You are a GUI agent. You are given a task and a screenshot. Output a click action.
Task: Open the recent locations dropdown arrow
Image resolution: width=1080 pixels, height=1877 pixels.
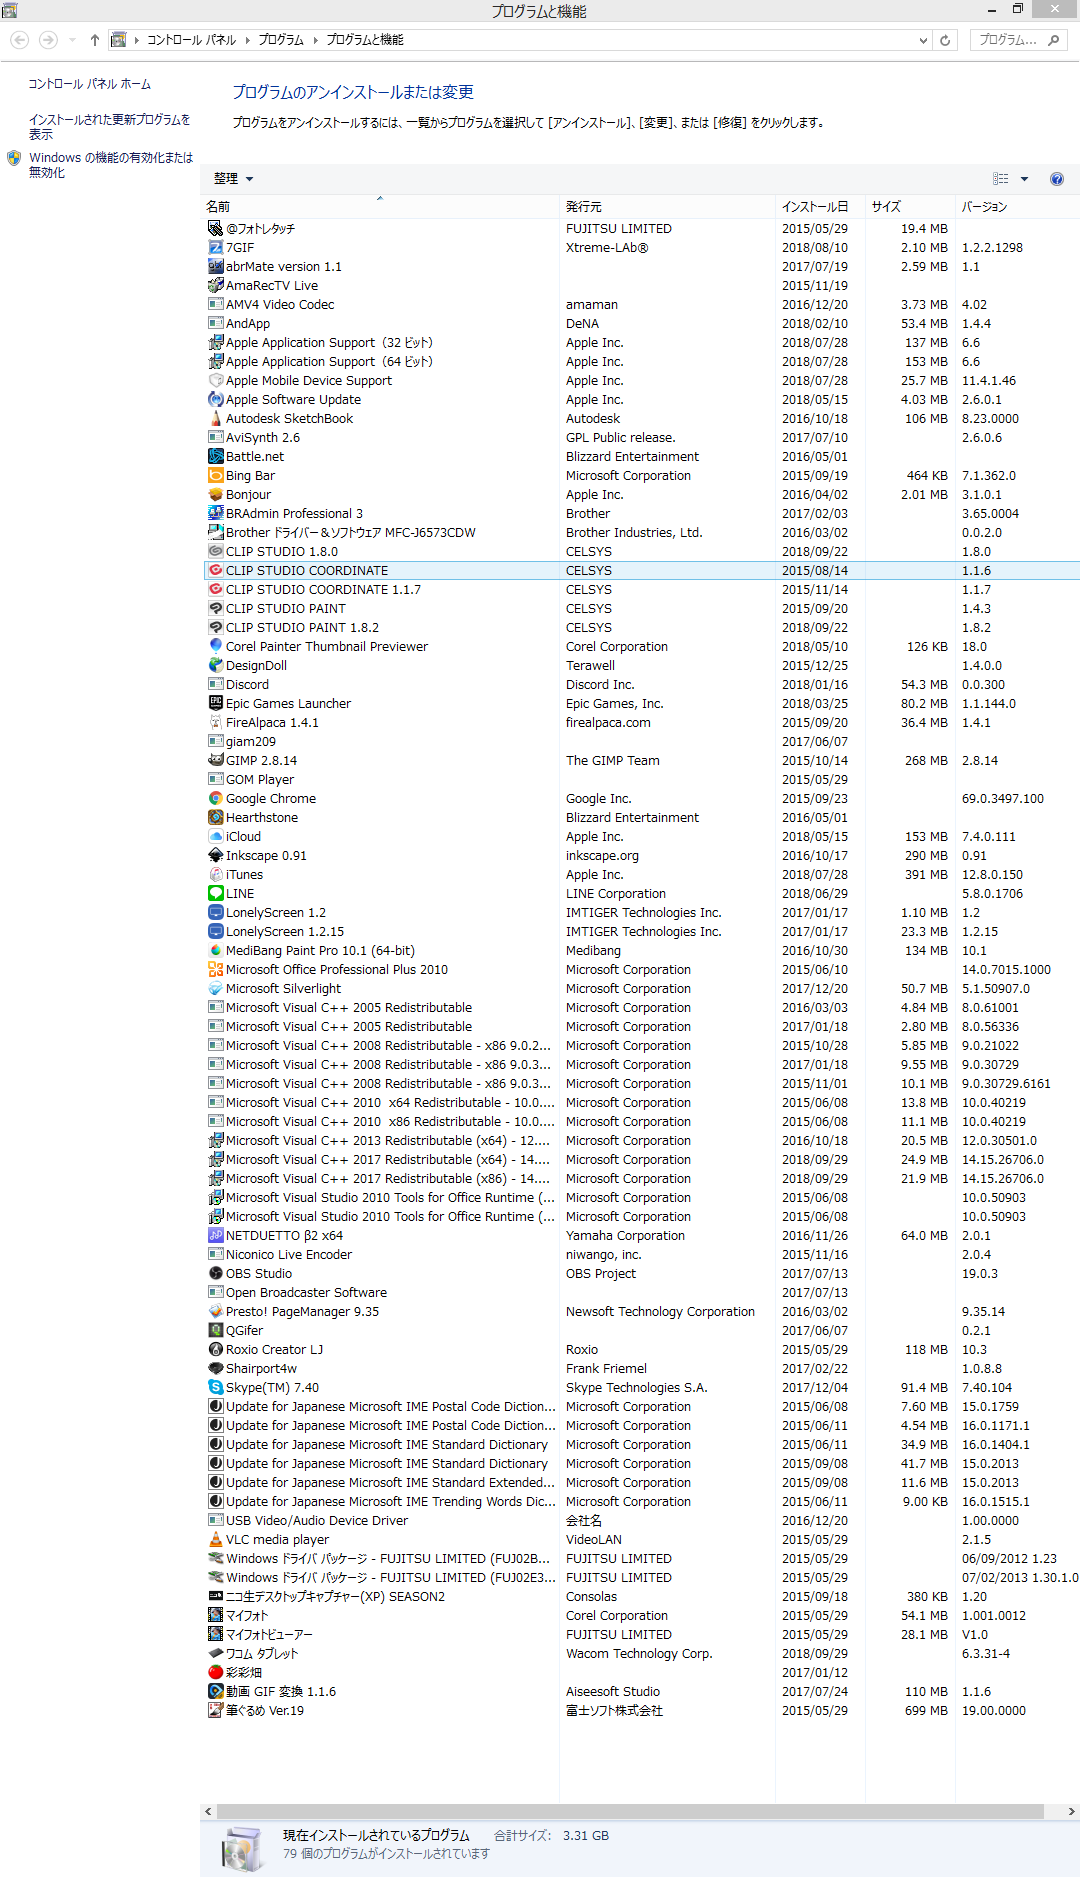72,40
